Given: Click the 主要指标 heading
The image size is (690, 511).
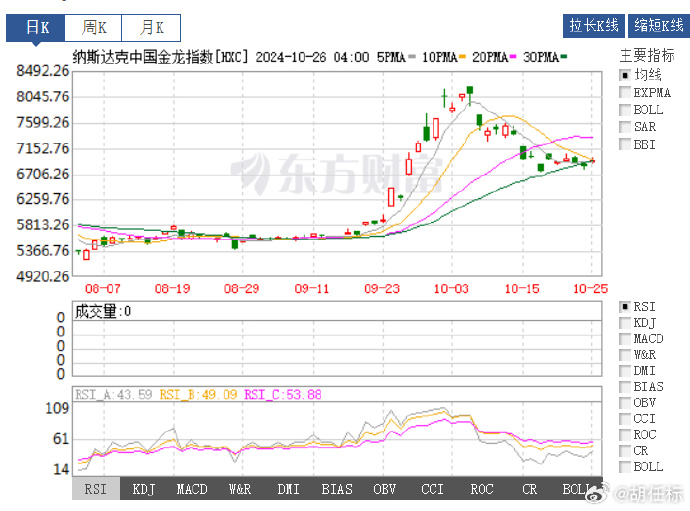Looking at the screenshot, I should pos(647,55).
